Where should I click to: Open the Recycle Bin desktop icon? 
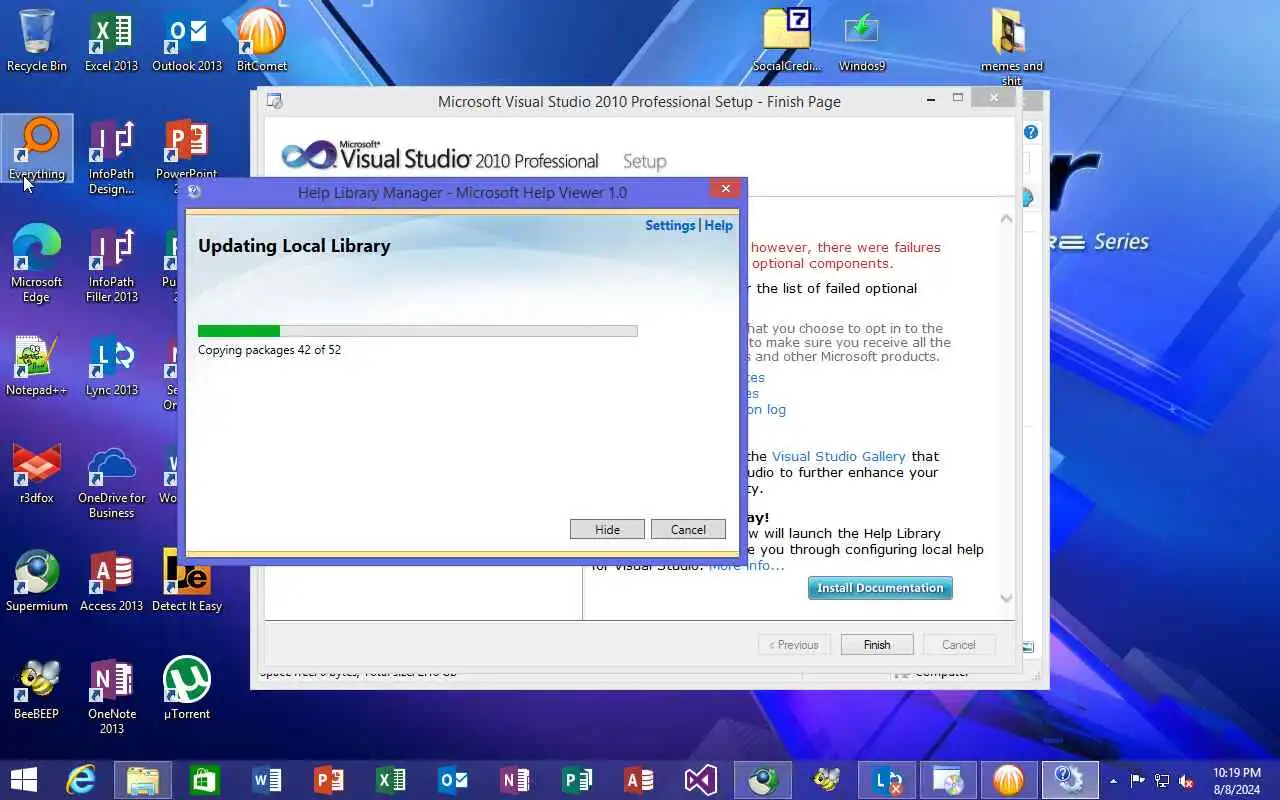37,41
